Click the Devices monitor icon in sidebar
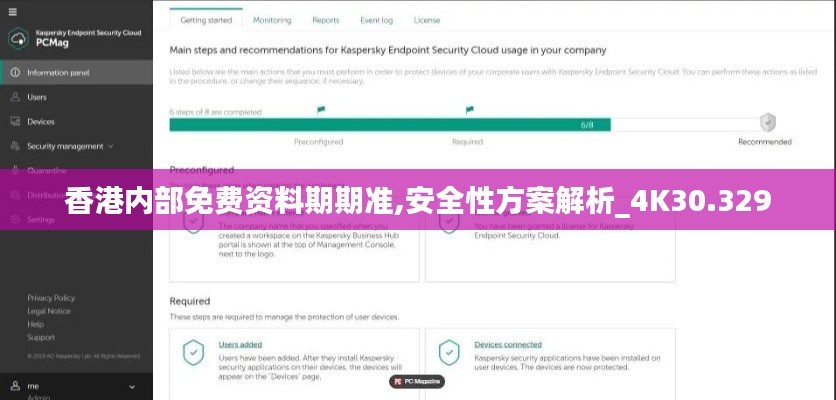Screen dimensions: 836x400 click(x=15, y=121)
